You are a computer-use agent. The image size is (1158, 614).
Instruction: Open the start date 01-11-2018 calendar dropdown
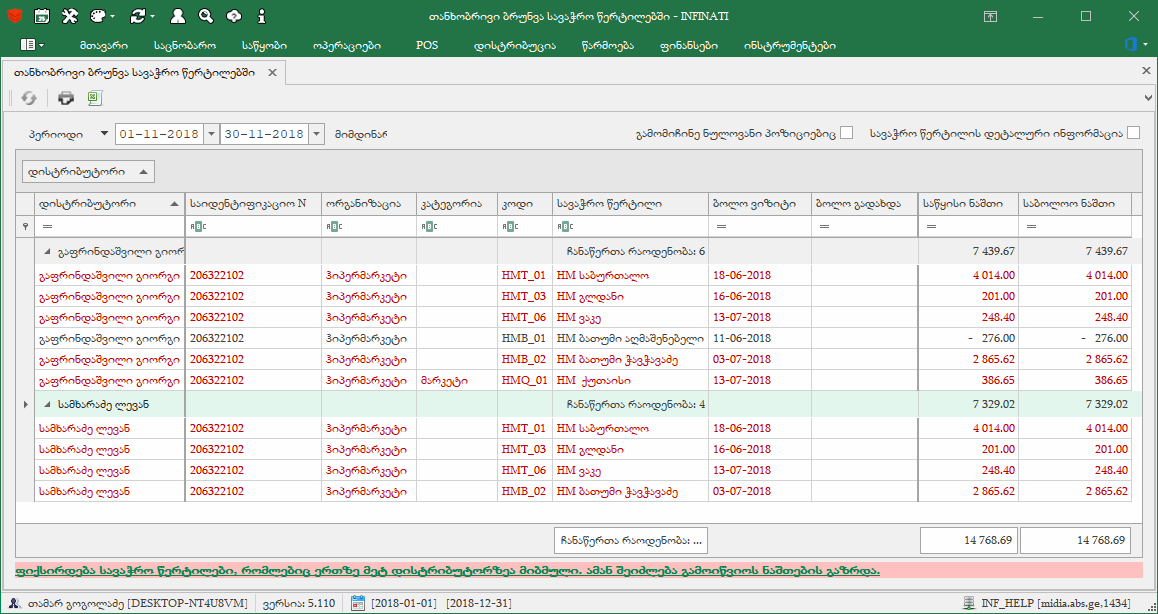[x=210, y=134]
